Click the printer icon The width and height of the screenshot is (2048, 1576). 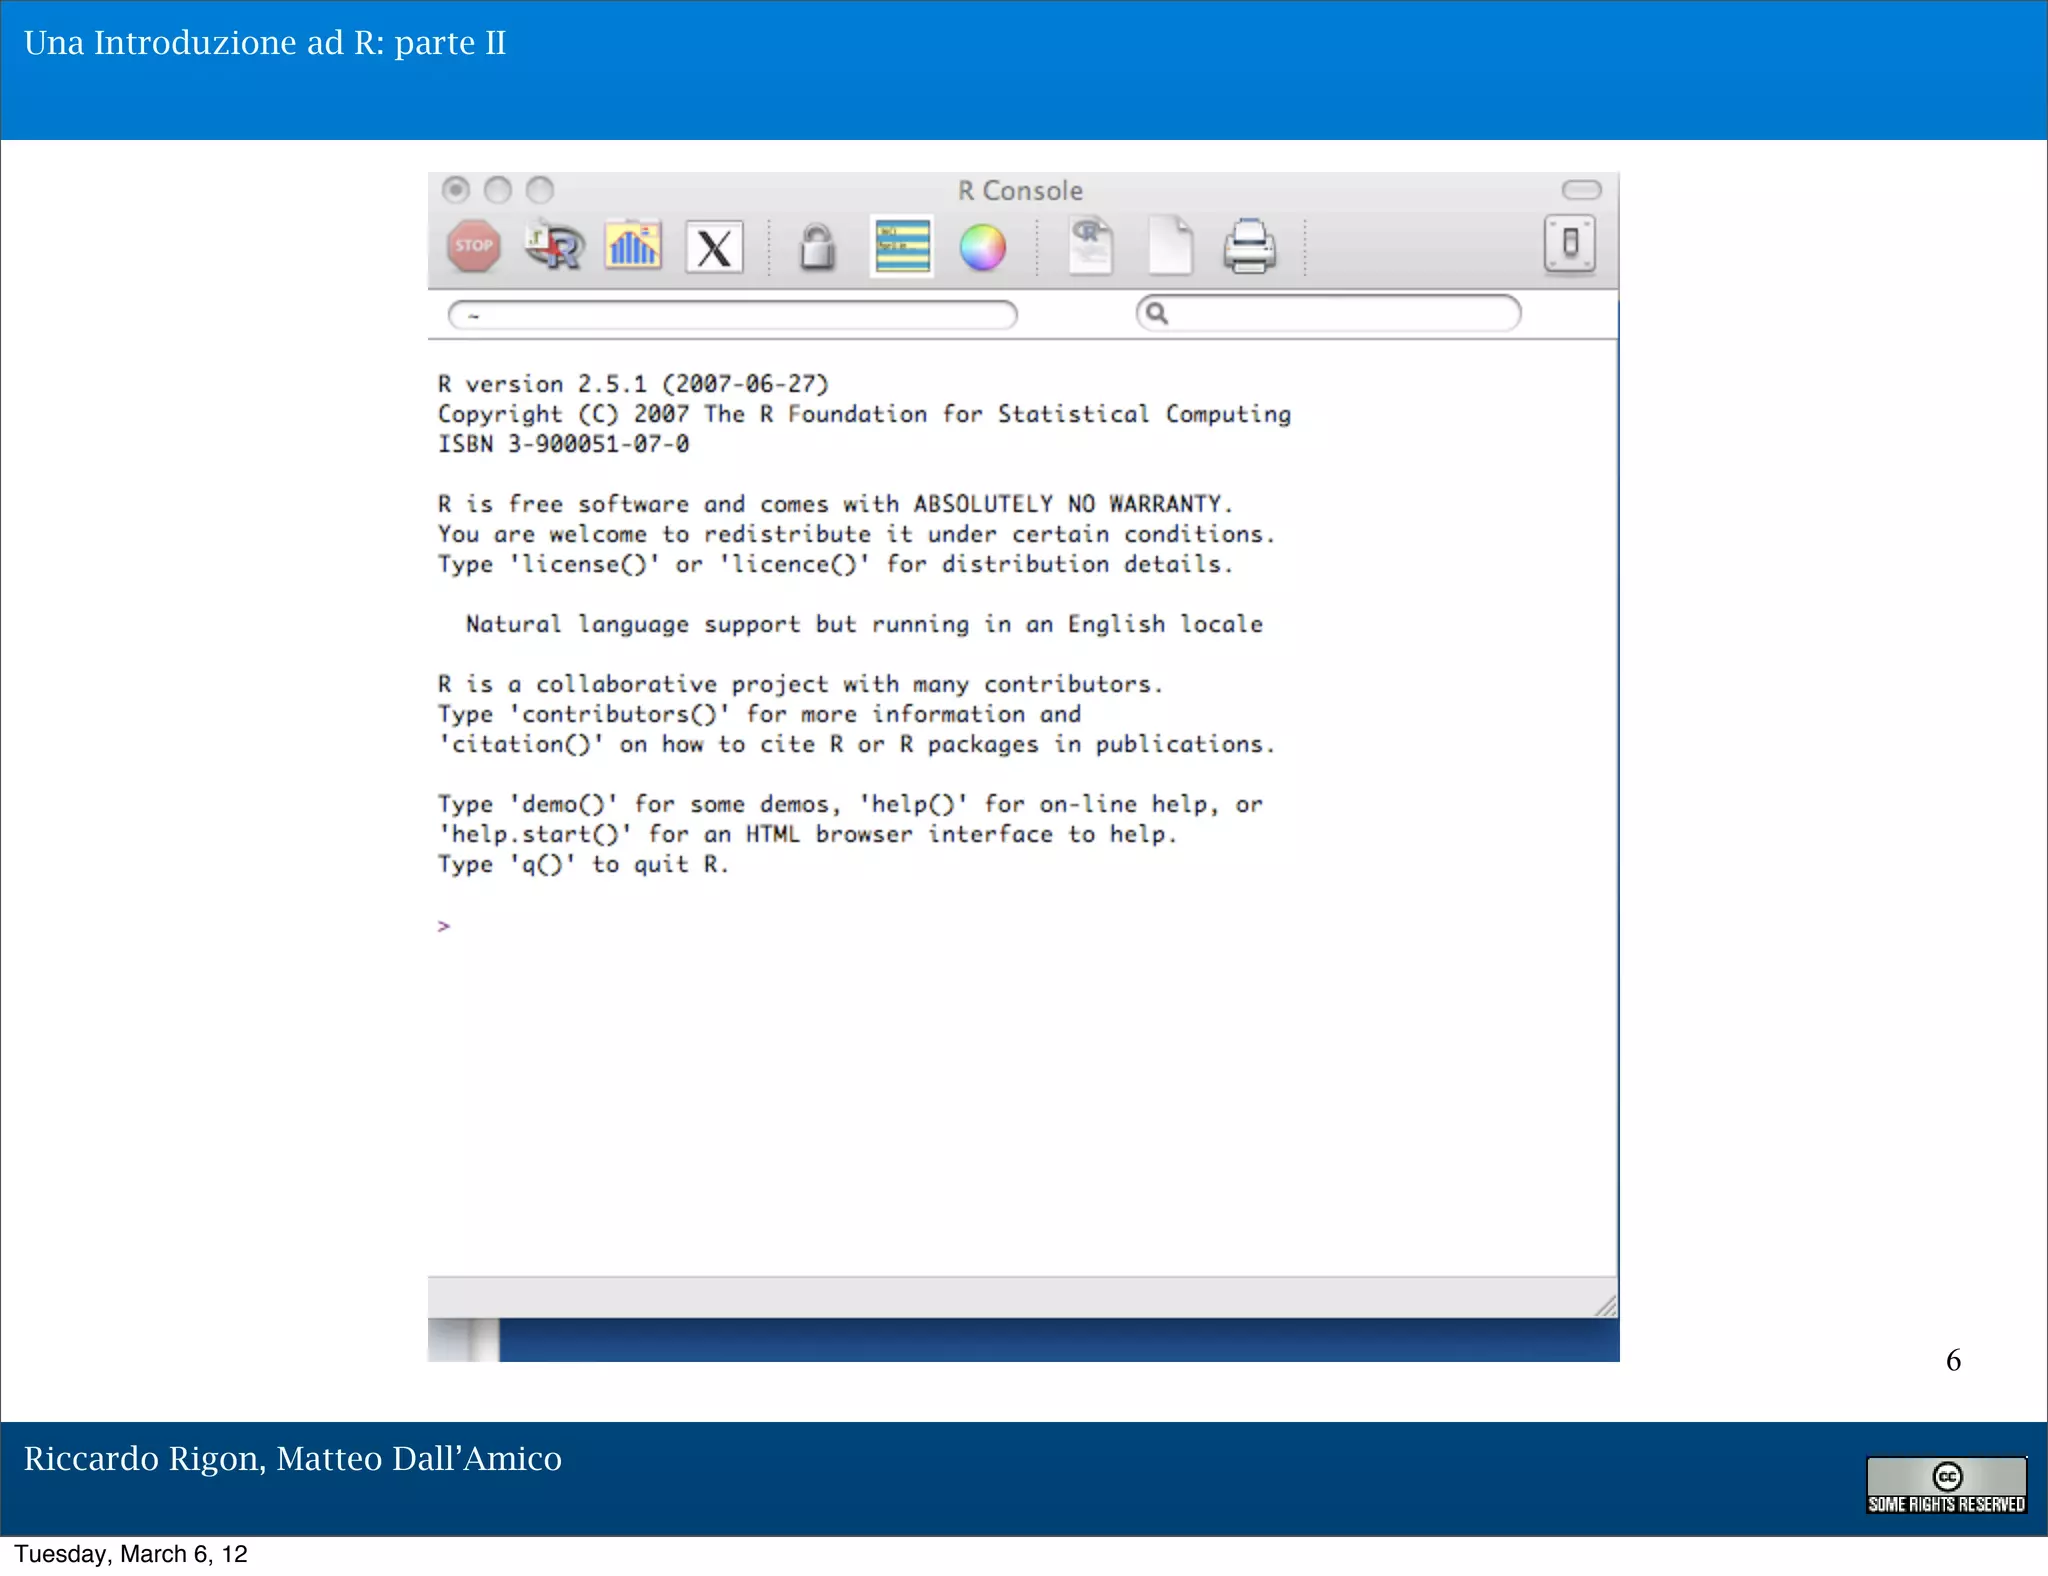pyautogui.click(x=1249, y=246)
